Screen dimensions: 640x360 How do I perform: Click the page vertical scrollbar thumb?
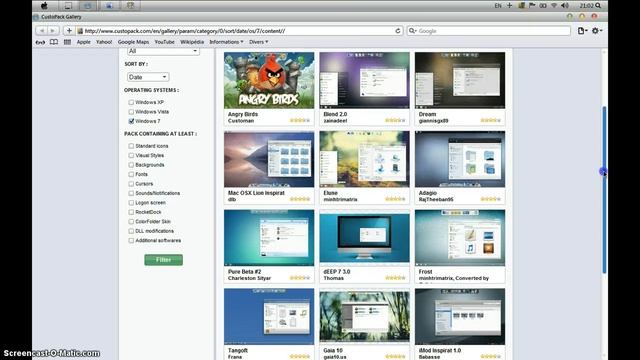coord(604,190)
